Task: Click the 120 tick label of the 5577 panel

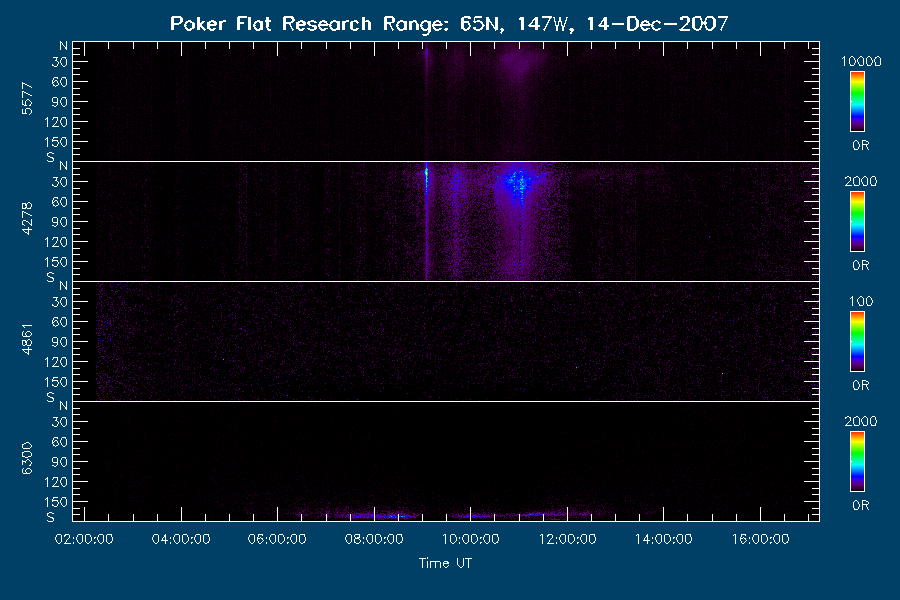Action: coord(56,122)
